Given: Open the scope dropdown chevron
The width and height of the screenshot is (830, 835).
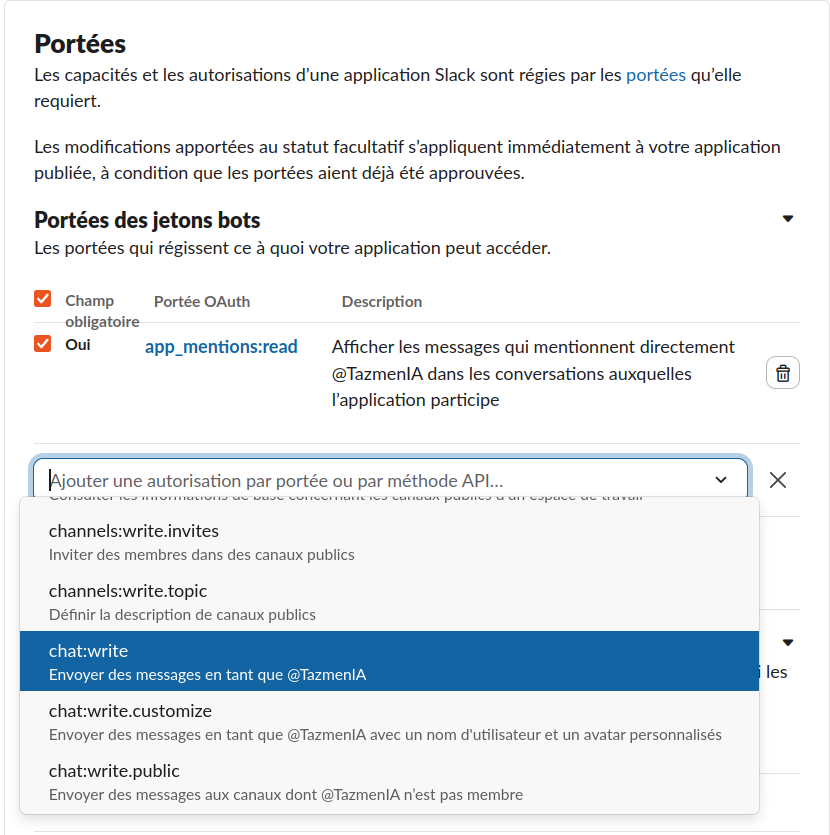Looking at the screenshot, I should tap(721, 480).
